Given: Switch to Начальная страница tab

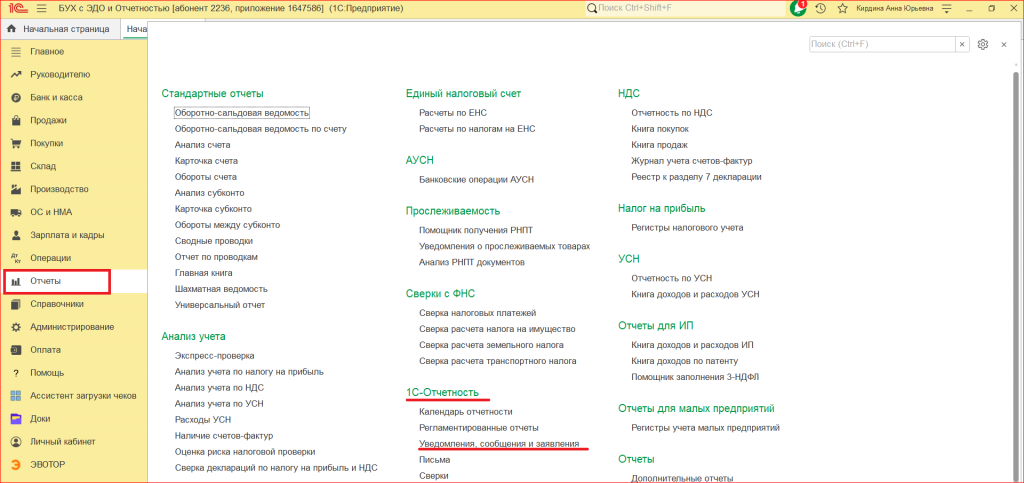Looking at the screenshot, I should (61, 29).
